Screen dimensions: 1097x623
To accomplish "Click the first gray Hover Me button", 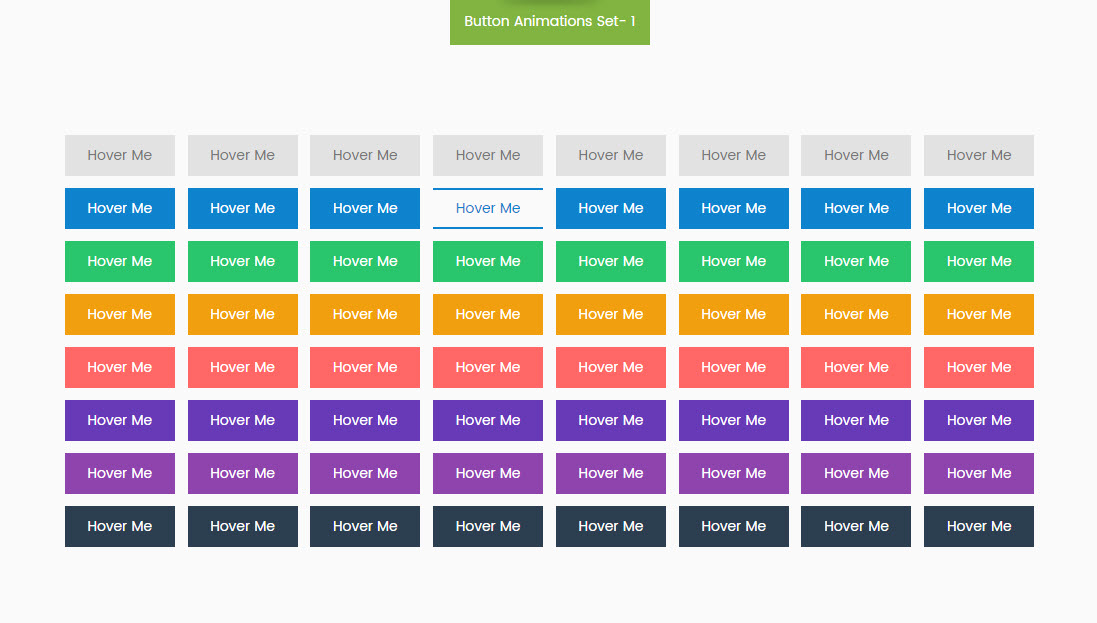I will (120, 155).
